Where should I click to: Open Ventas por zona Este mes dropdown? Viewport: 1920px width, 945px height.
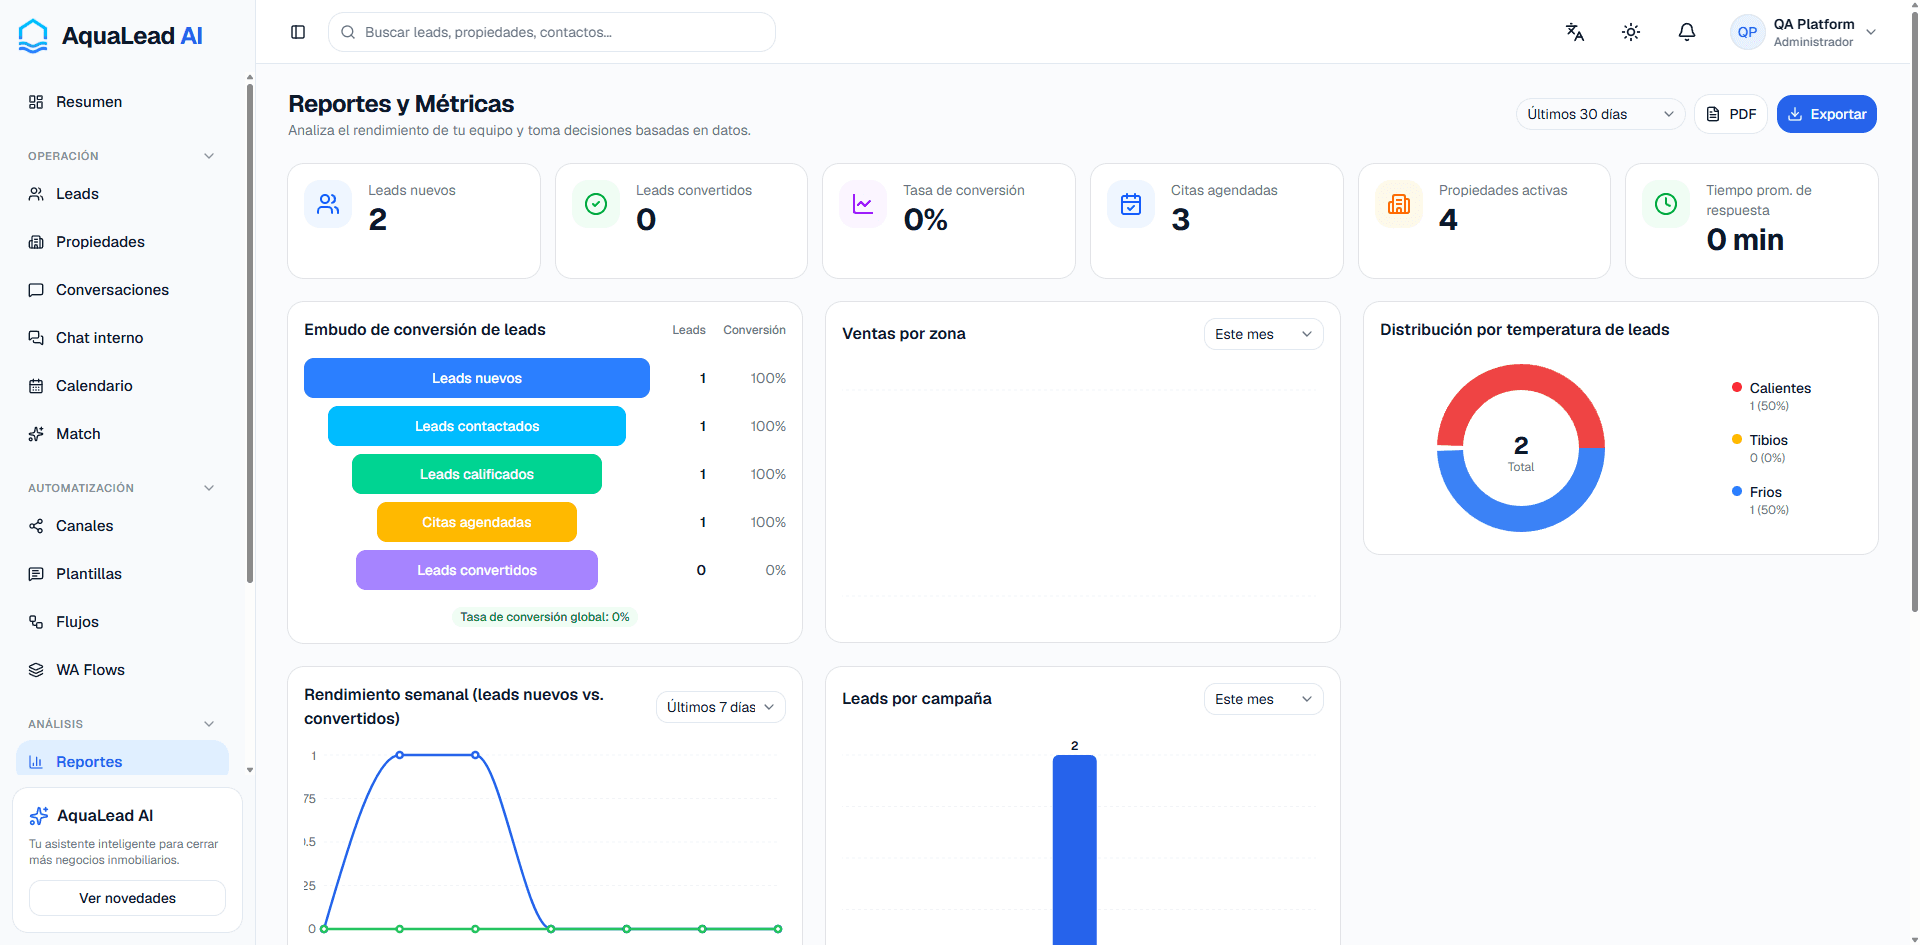pos(1263,334)
